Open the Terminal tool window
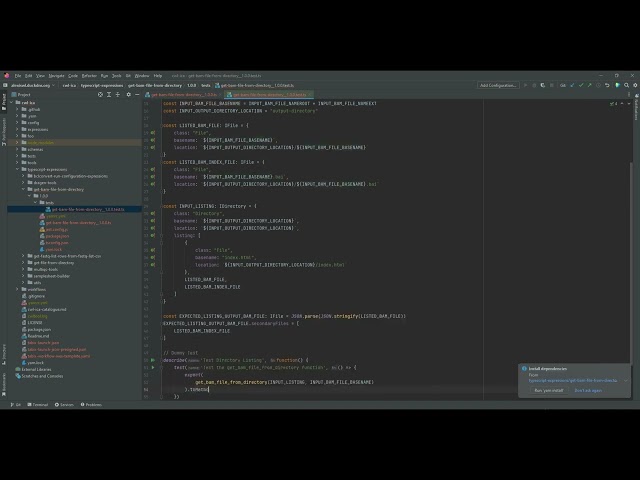The image size is (640, 480). coord(38,405)
